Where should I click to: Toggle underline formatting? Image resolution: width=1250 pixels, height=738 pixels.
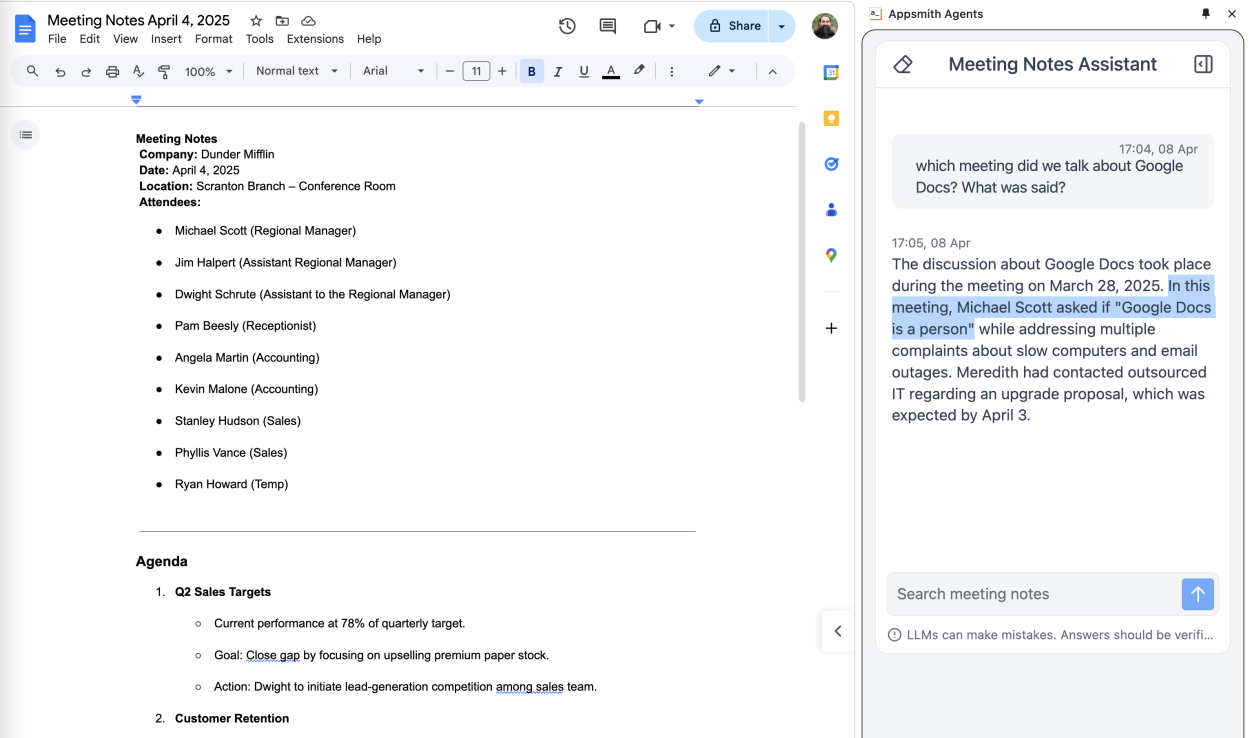pos(584,72)
